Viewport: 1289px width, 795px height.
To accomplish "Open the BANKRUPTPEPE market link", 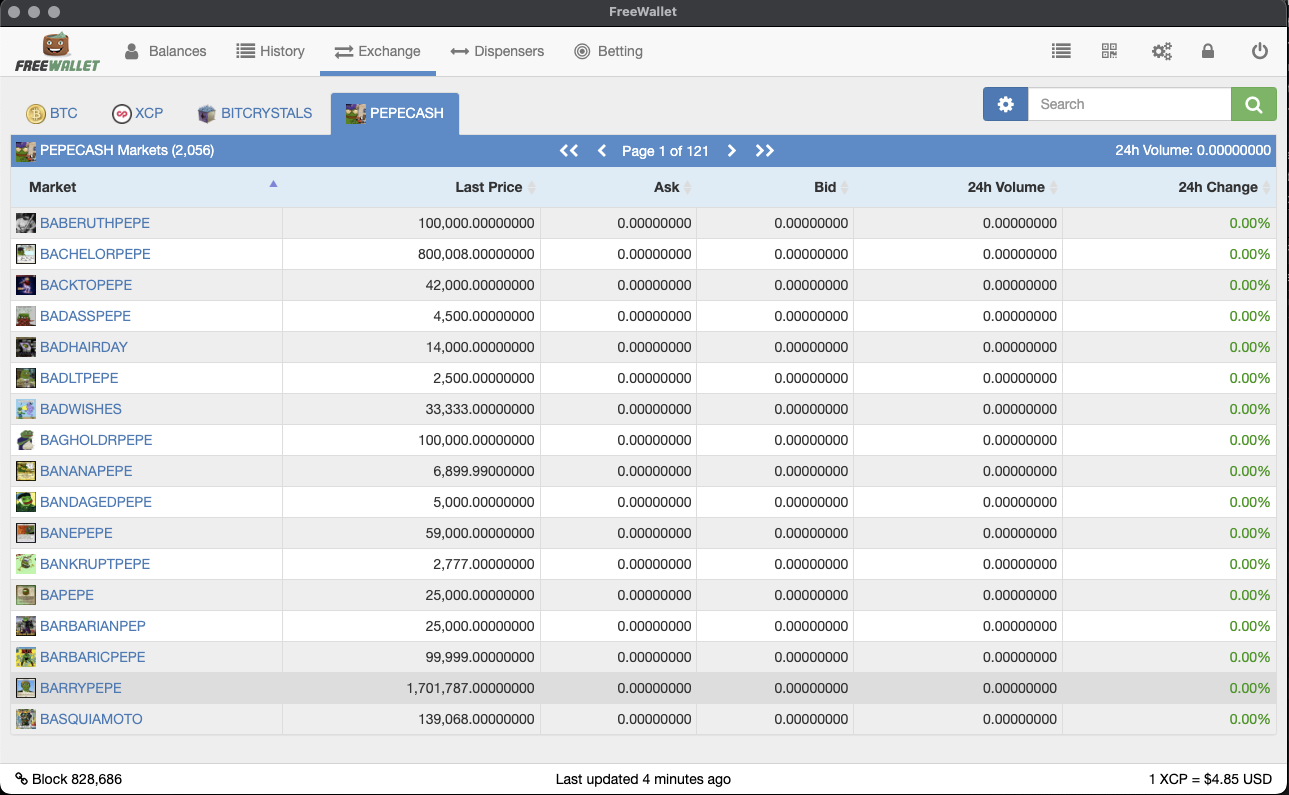I will [x=95, y=564].
